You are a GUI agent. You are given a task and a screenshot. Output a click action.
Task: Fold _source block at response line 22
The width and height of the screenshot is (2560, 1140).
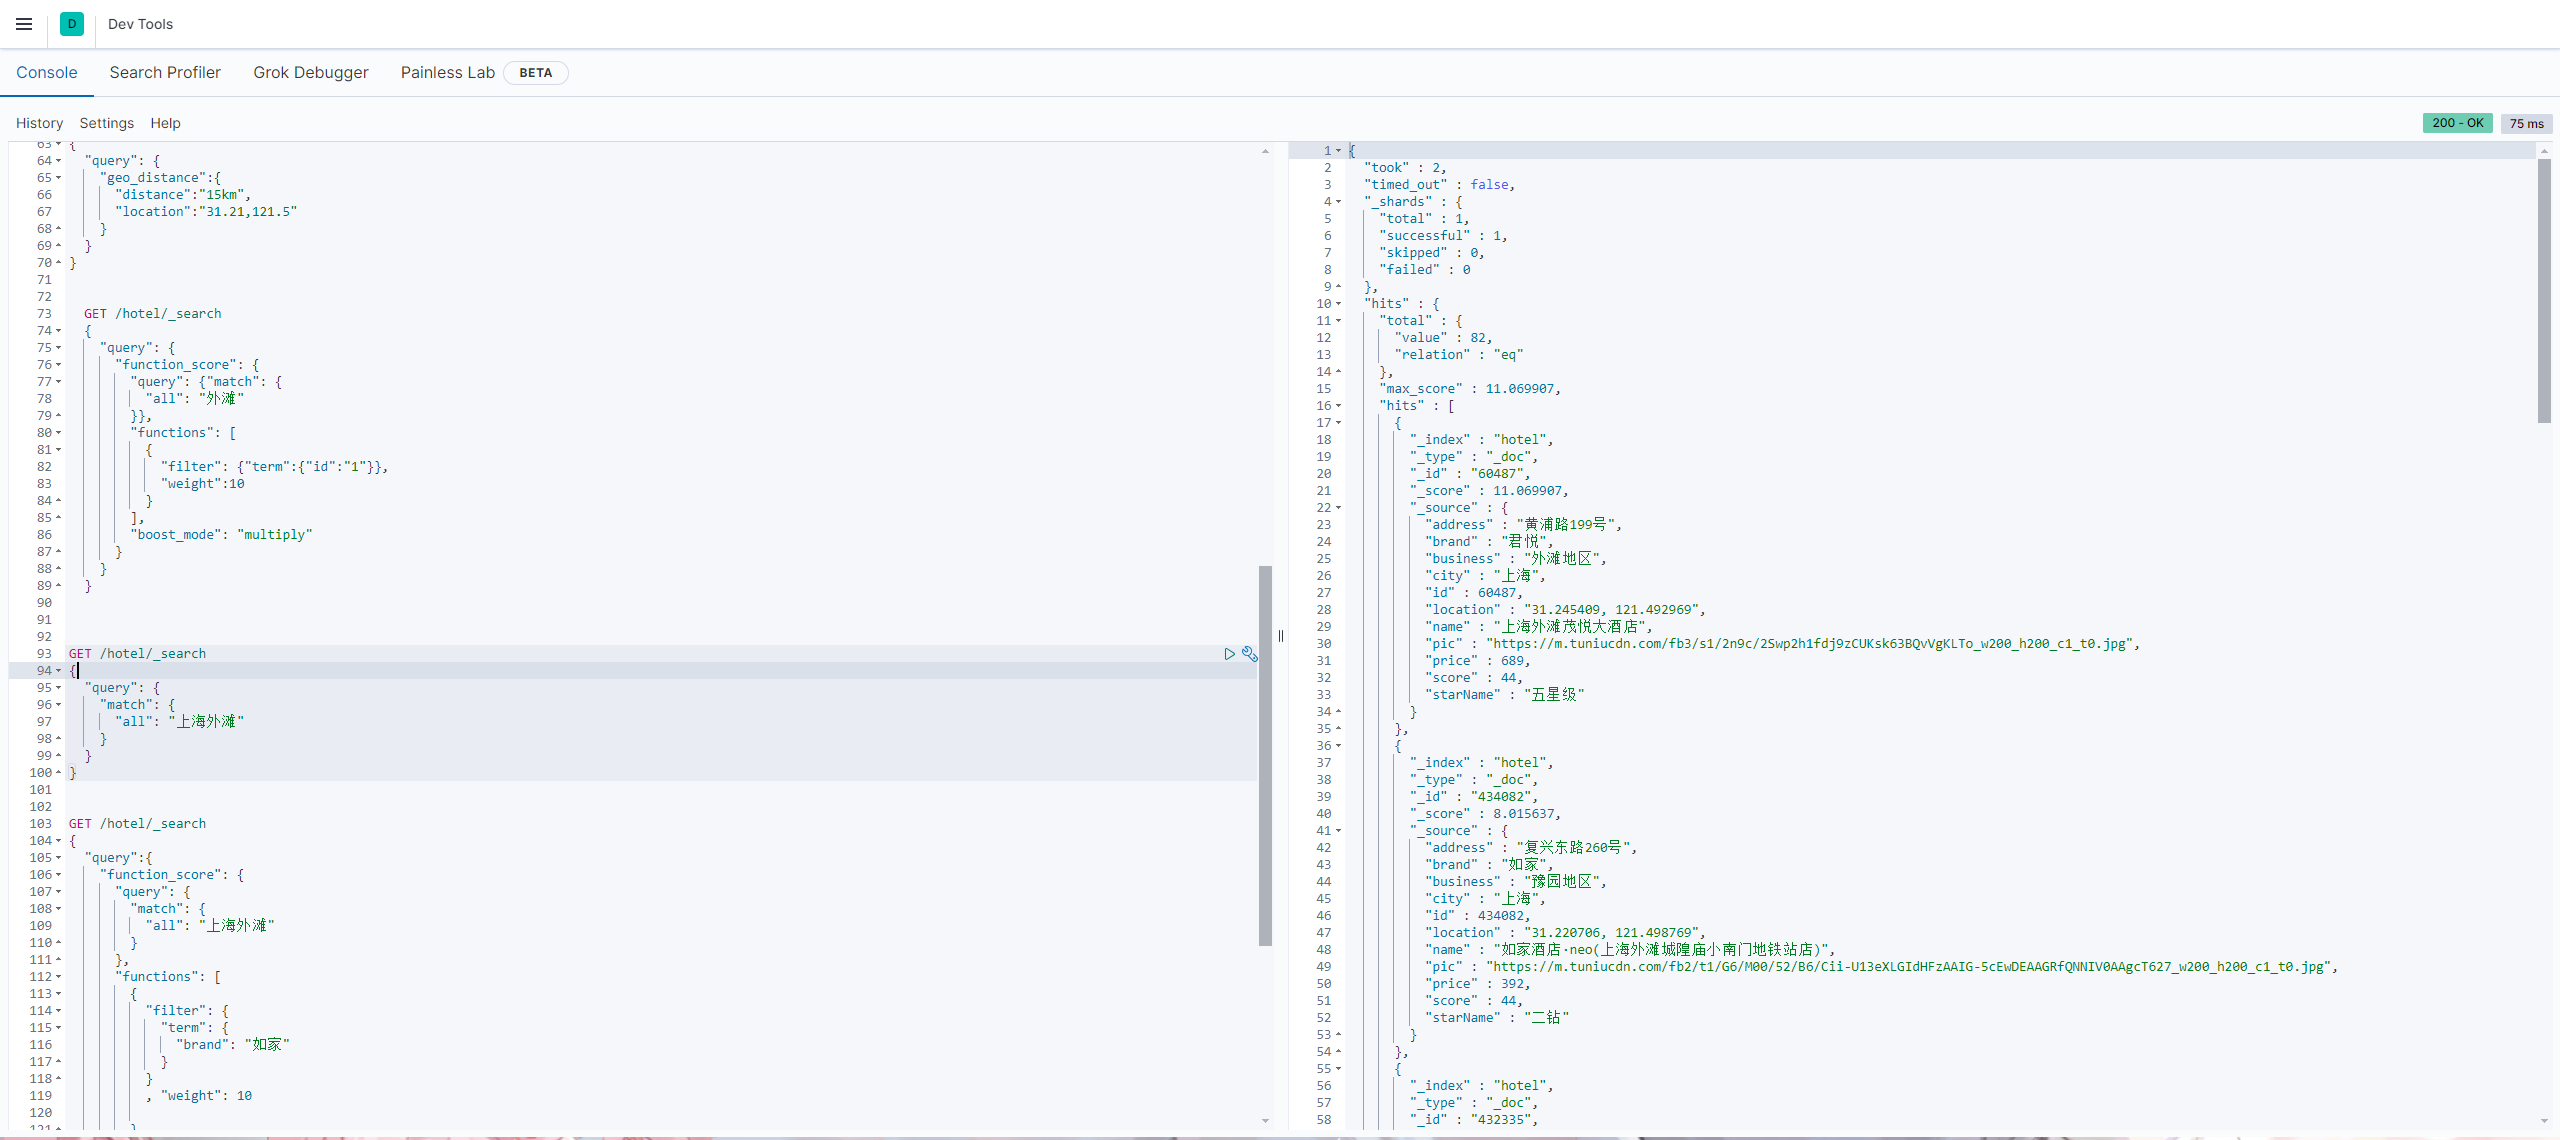click(1338, 508)
